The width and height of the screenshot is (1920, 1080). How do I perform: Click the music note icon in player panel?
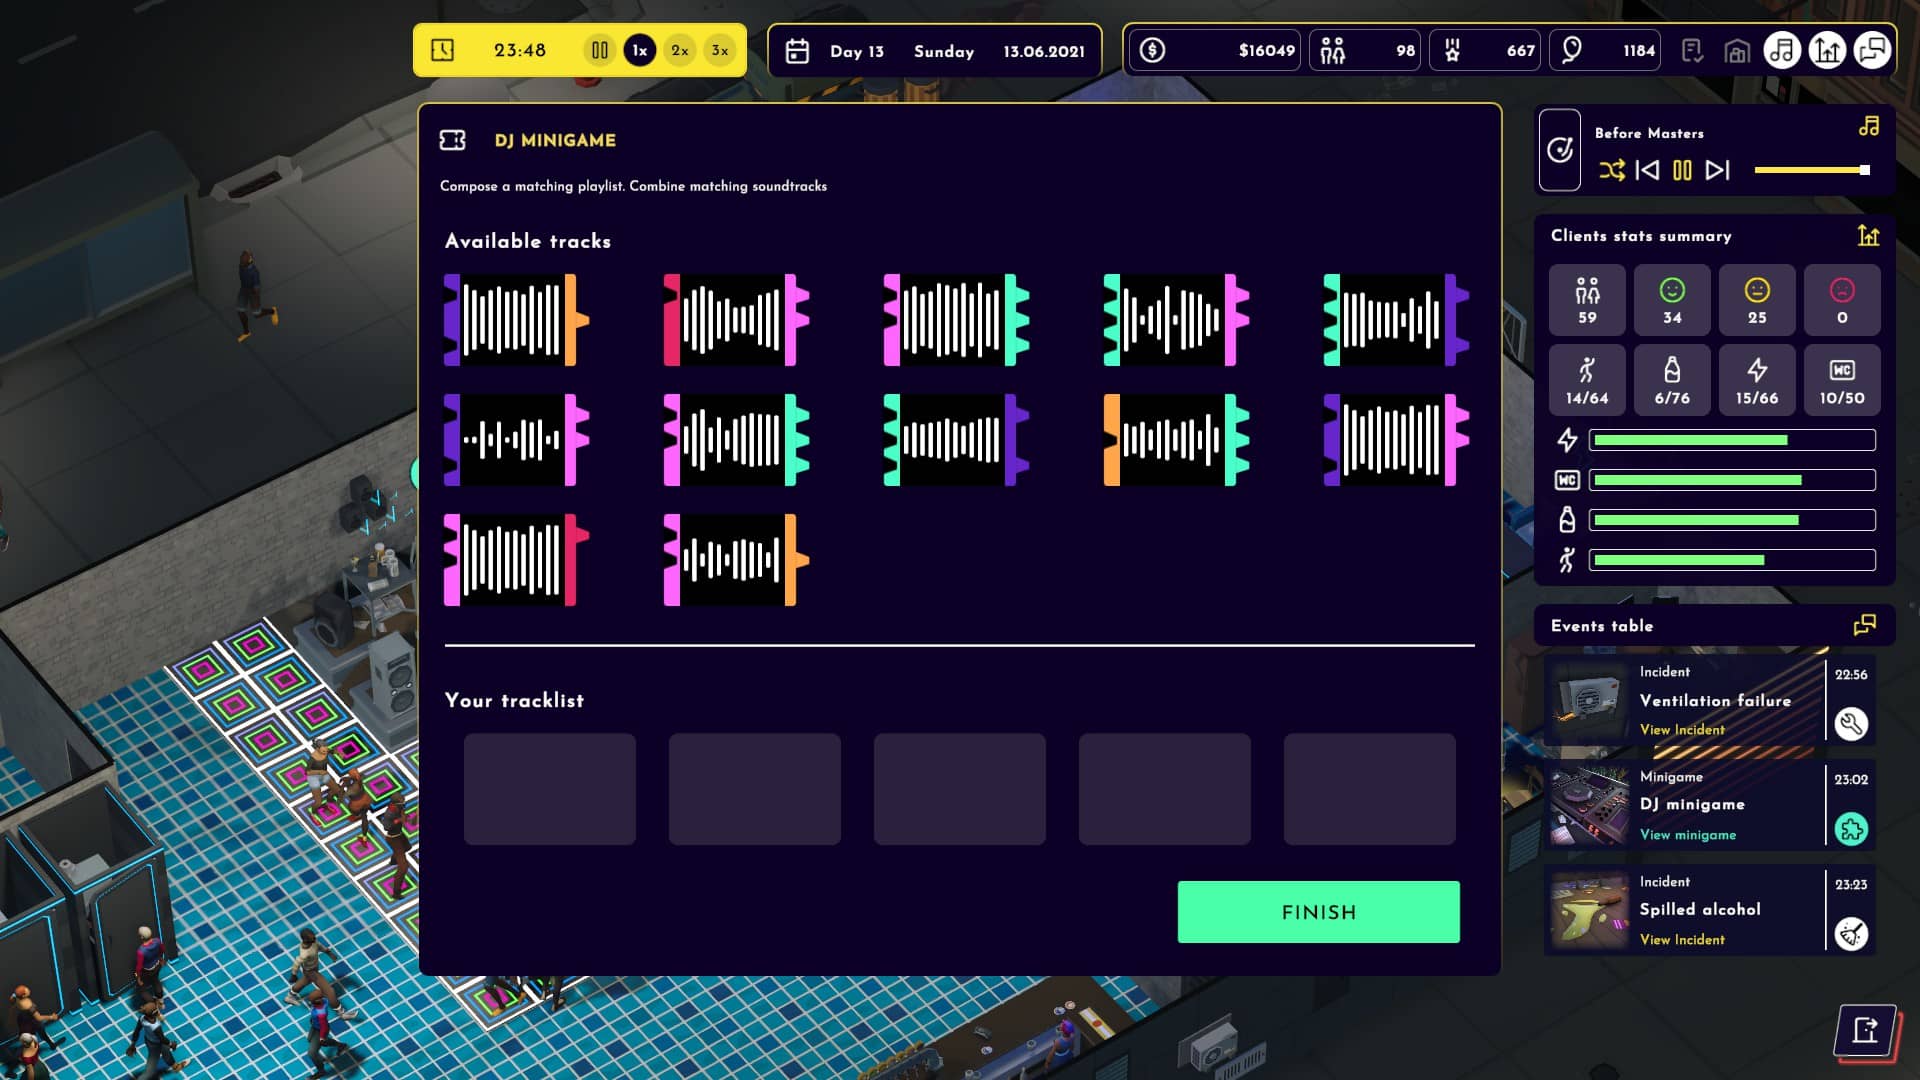[1869, 126]
